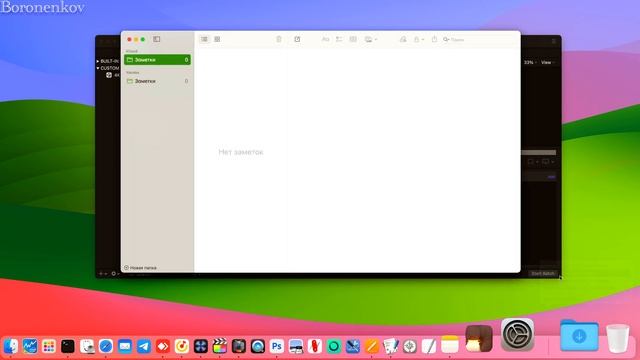Image resolution: width=640 pixels, height=360 pixels.
Task: Click the collaboration icon in Notes toolbar
Action: coord(403,39)
